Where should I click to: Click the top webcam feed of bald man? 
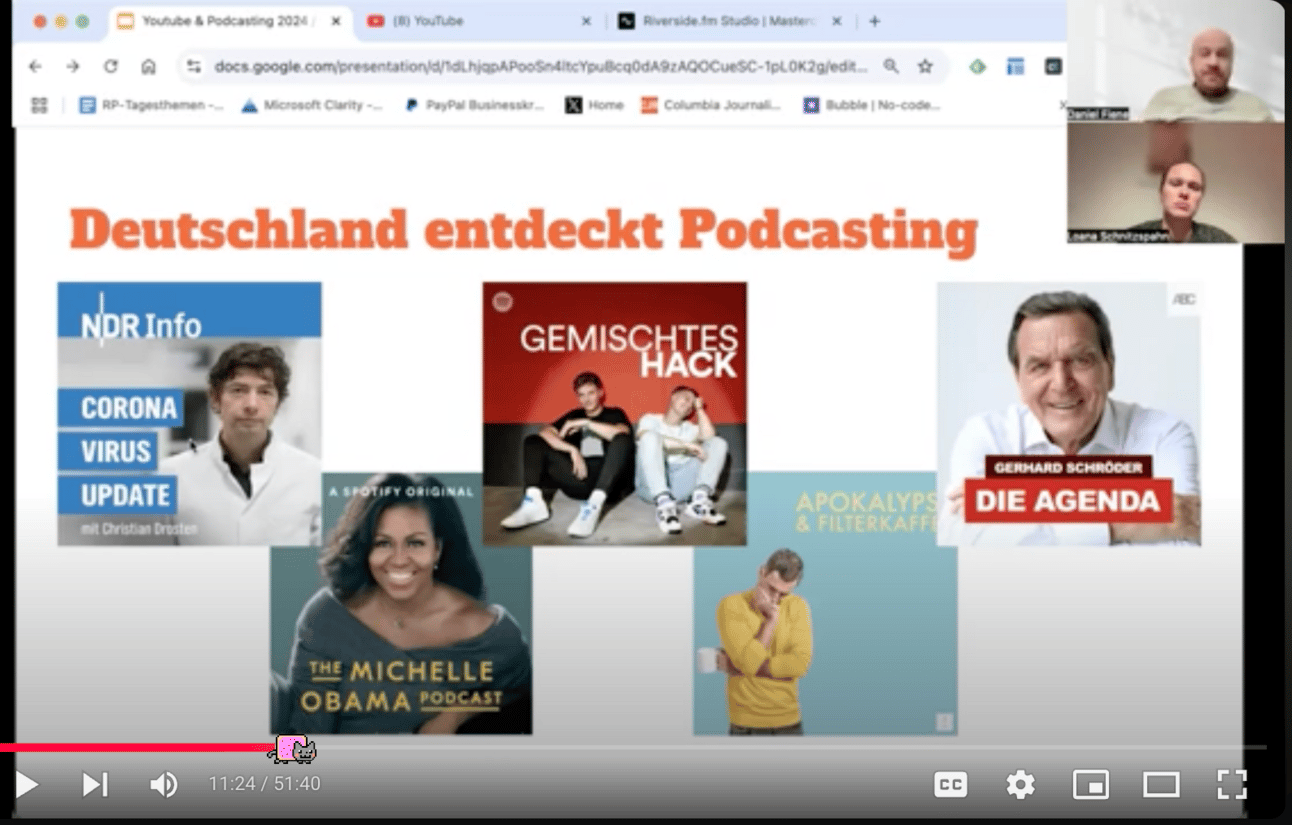1176,61
